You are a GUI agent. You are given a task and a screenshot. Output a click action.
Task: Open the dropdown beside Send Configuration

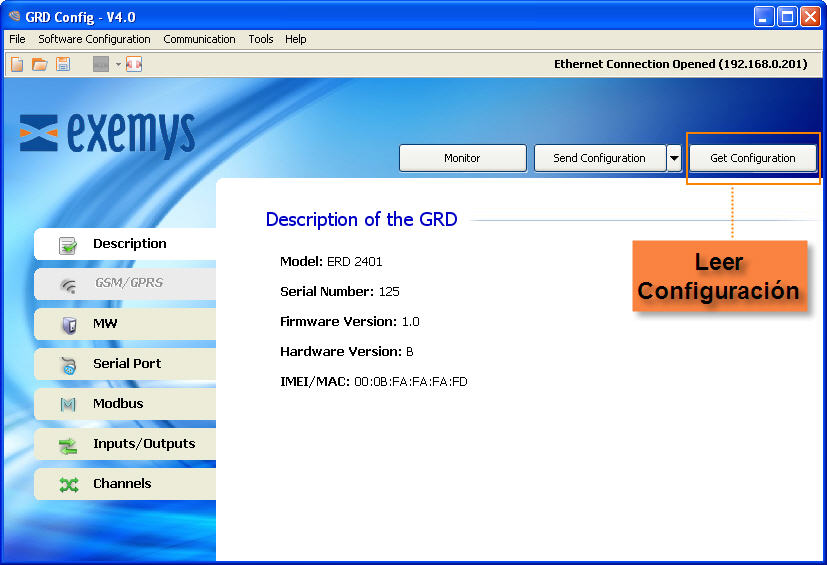click(x=674, y=158)
